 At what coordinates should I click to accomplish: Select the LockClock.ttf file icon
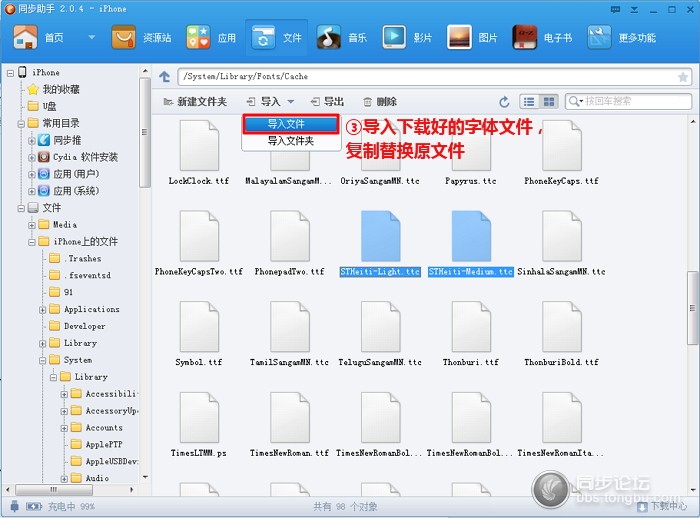[x=199, y=146]
